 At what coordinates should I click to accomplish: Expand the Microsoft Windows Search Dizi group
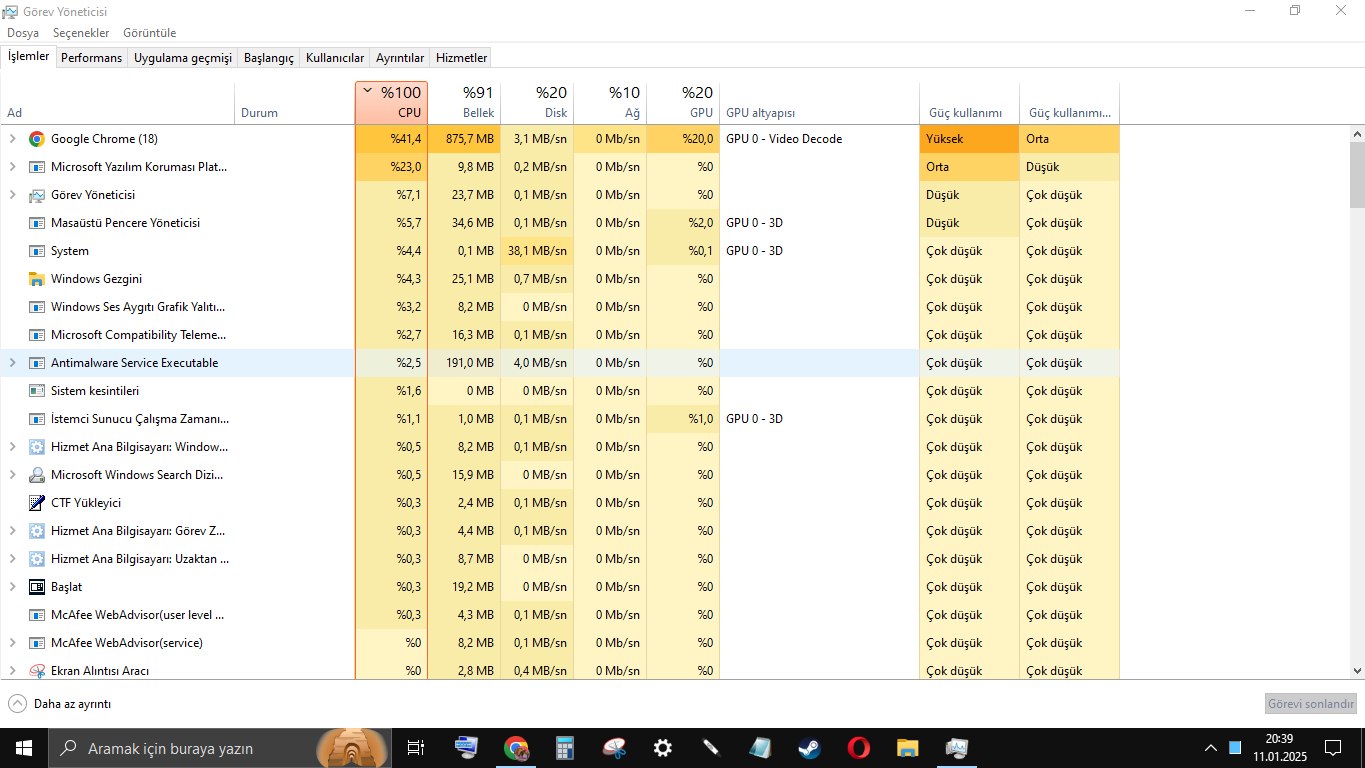(13, 475)
